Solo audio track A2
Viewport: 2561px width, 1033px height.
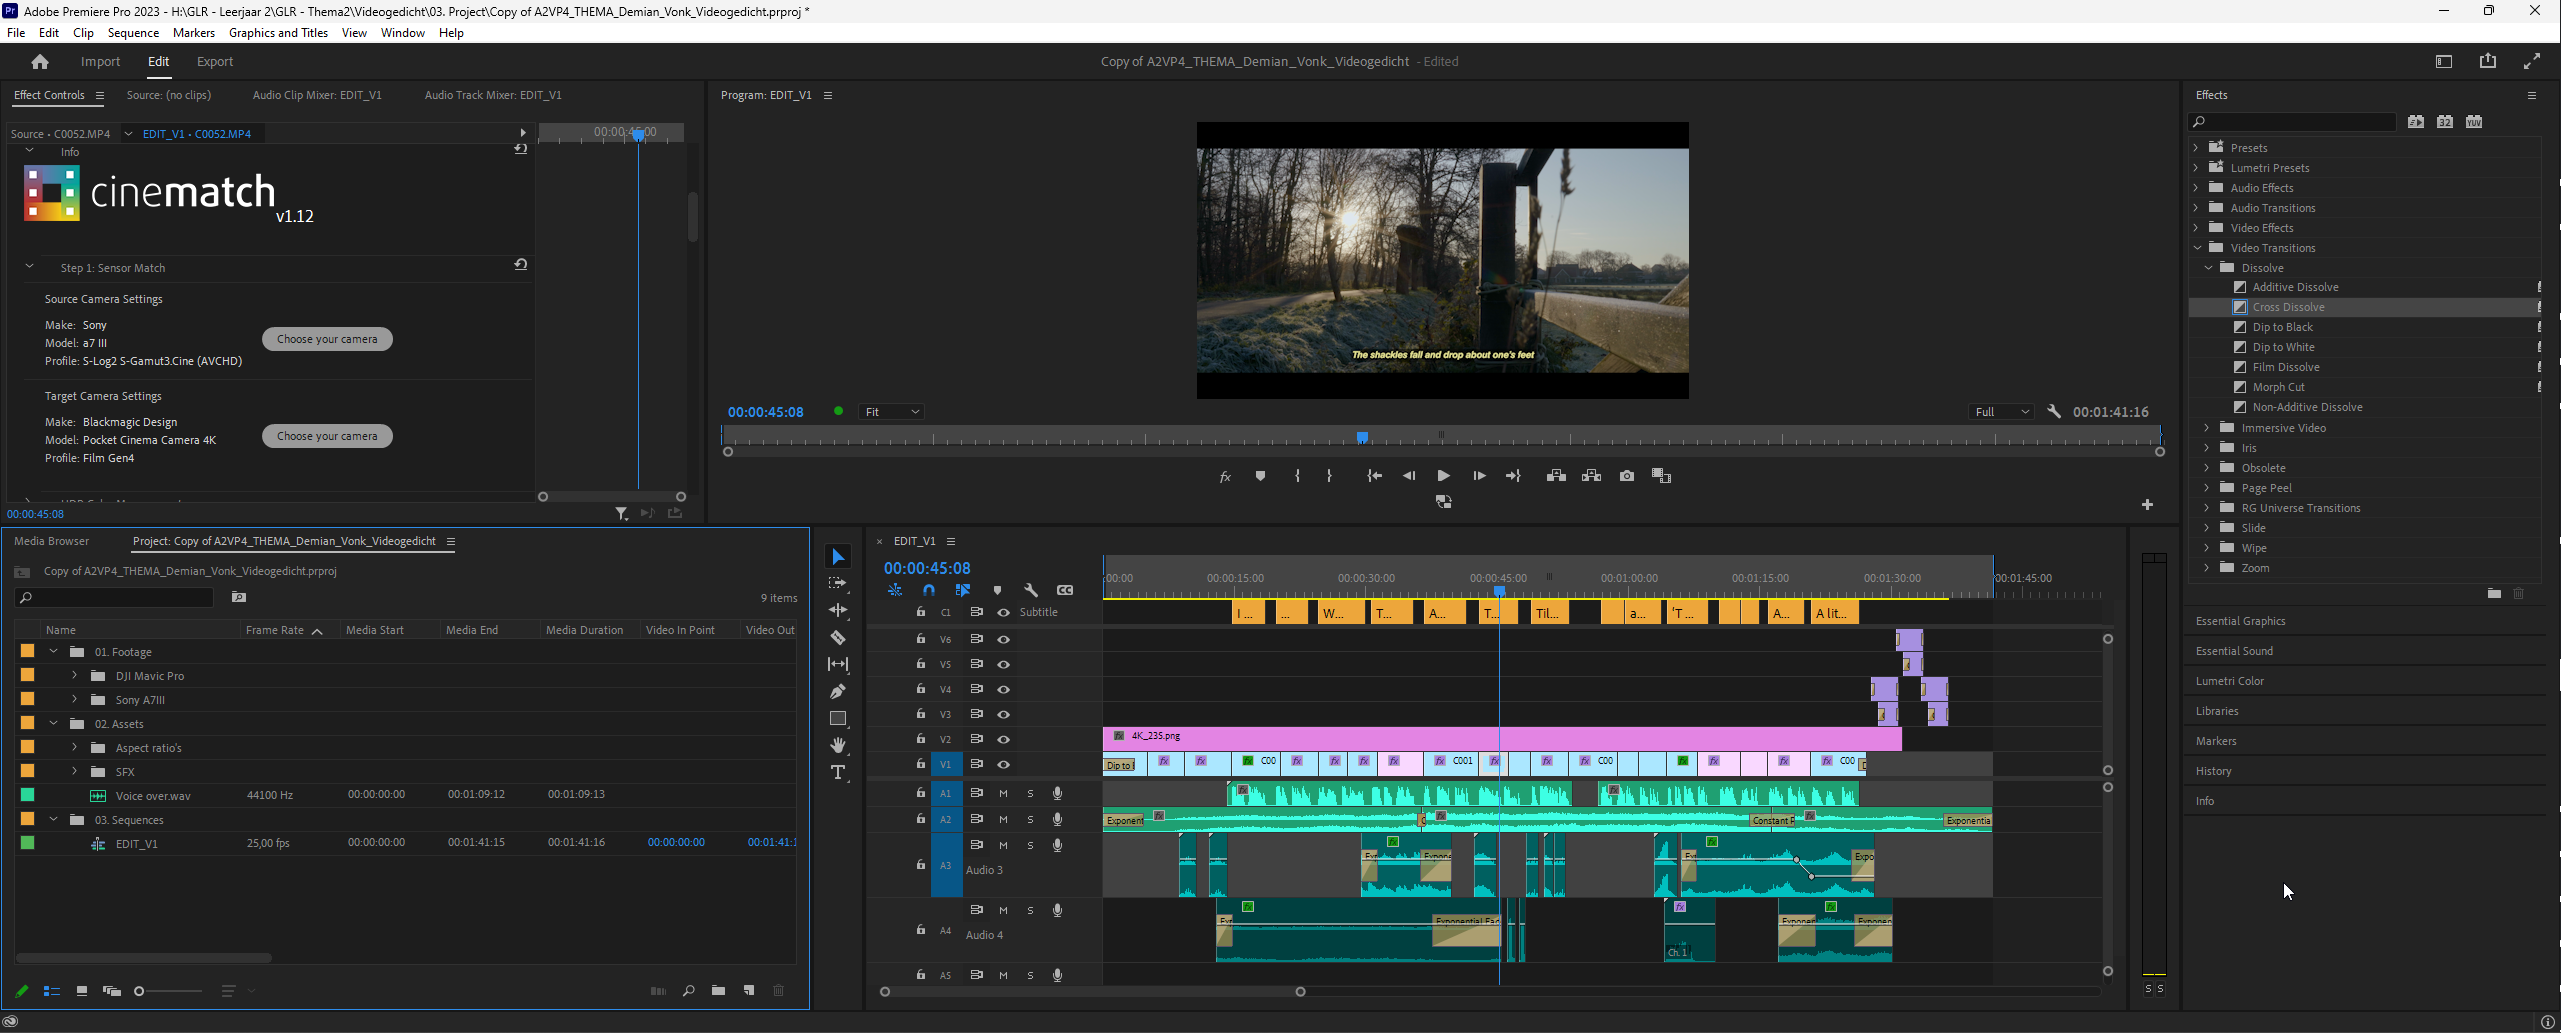point(1030,819)
